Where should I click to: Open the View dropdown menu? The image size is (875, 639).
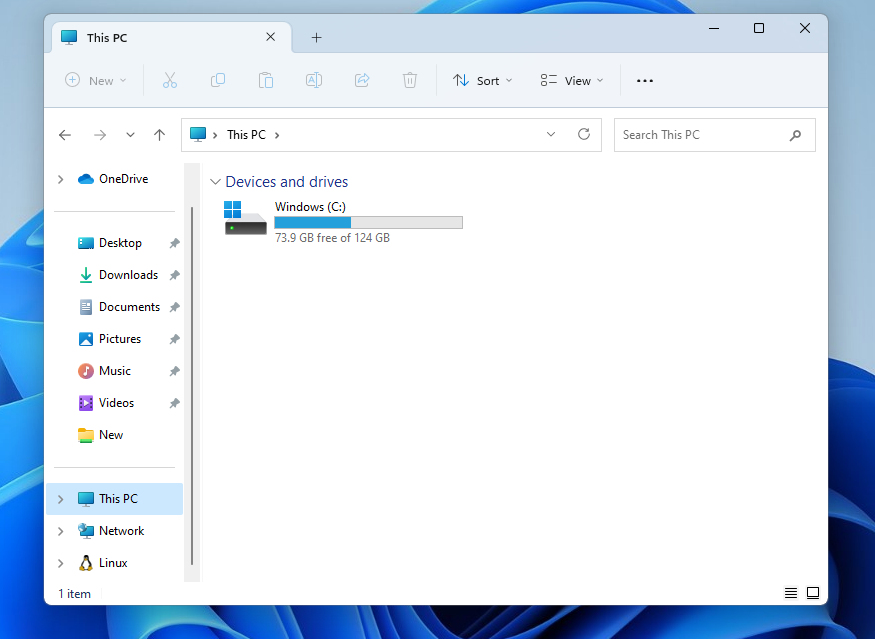coord(572,80)
